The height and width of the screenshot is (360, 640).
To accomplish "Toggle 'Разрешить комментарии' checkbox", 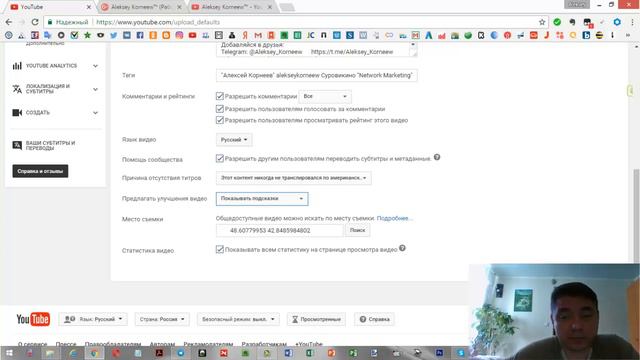I will point(220,96).
